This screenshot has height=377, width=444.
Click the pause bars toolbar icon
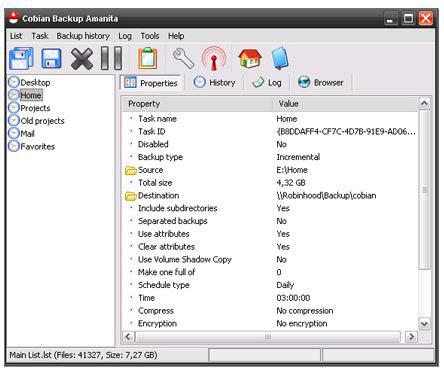point(111,58)
